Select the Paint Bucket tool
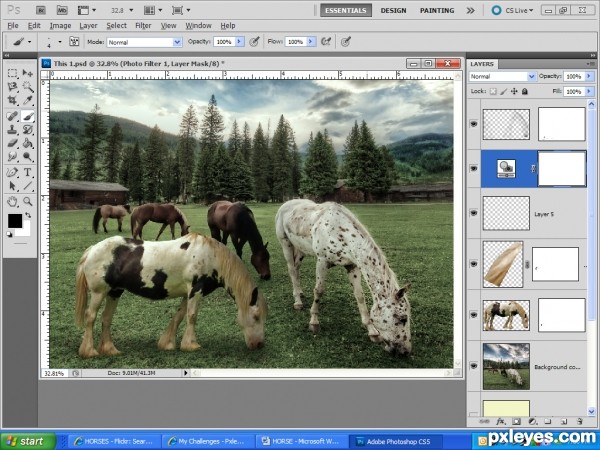600x450 pixels. click(x=27, y=143)
